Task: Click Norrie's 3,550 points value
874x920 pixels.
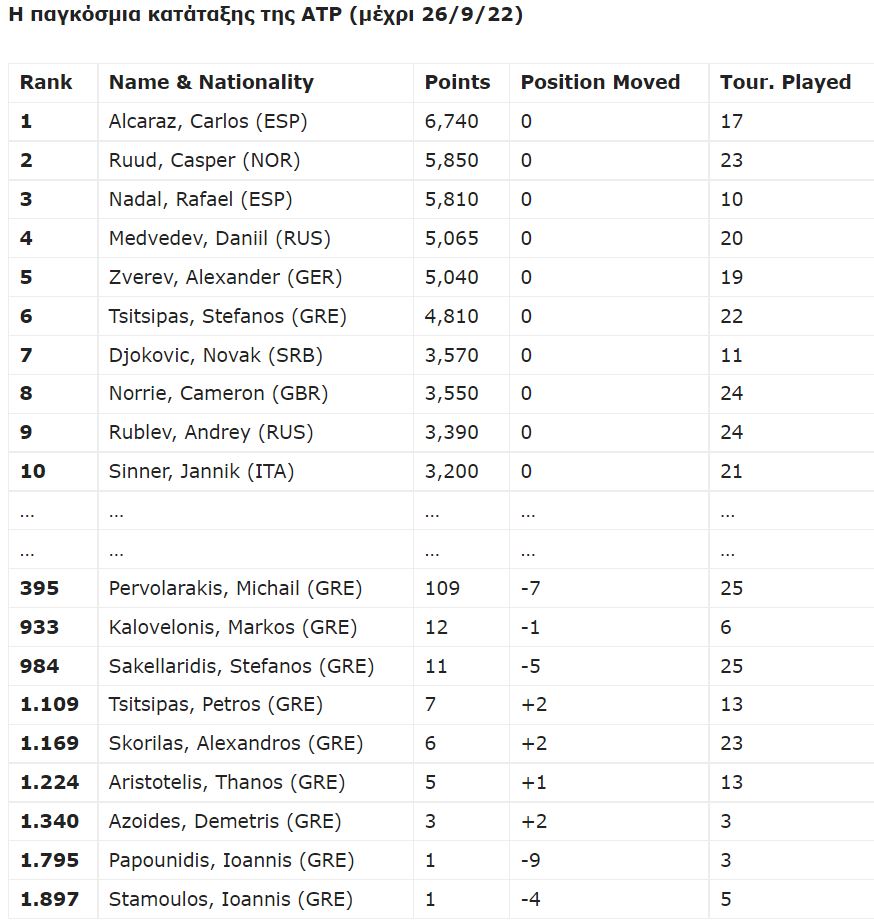Action: point(451,393)
